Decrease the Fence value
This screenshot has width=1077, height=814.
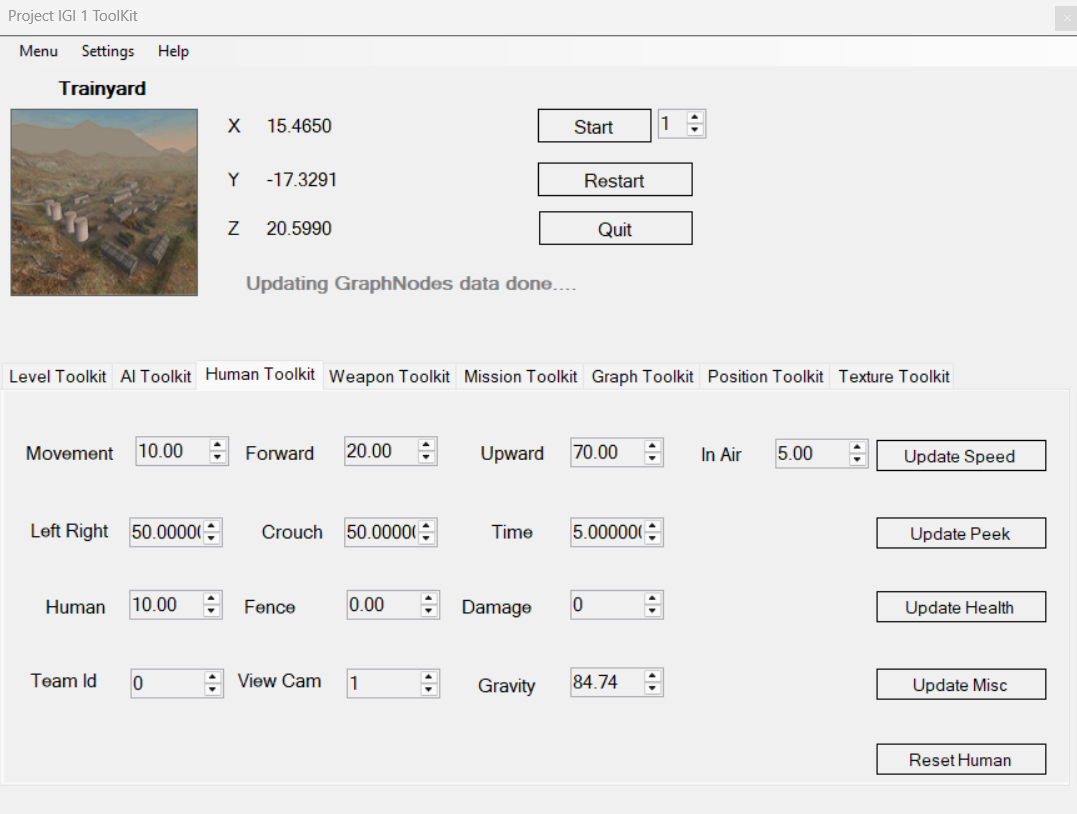pyautogui.click(x=429, y=611)
